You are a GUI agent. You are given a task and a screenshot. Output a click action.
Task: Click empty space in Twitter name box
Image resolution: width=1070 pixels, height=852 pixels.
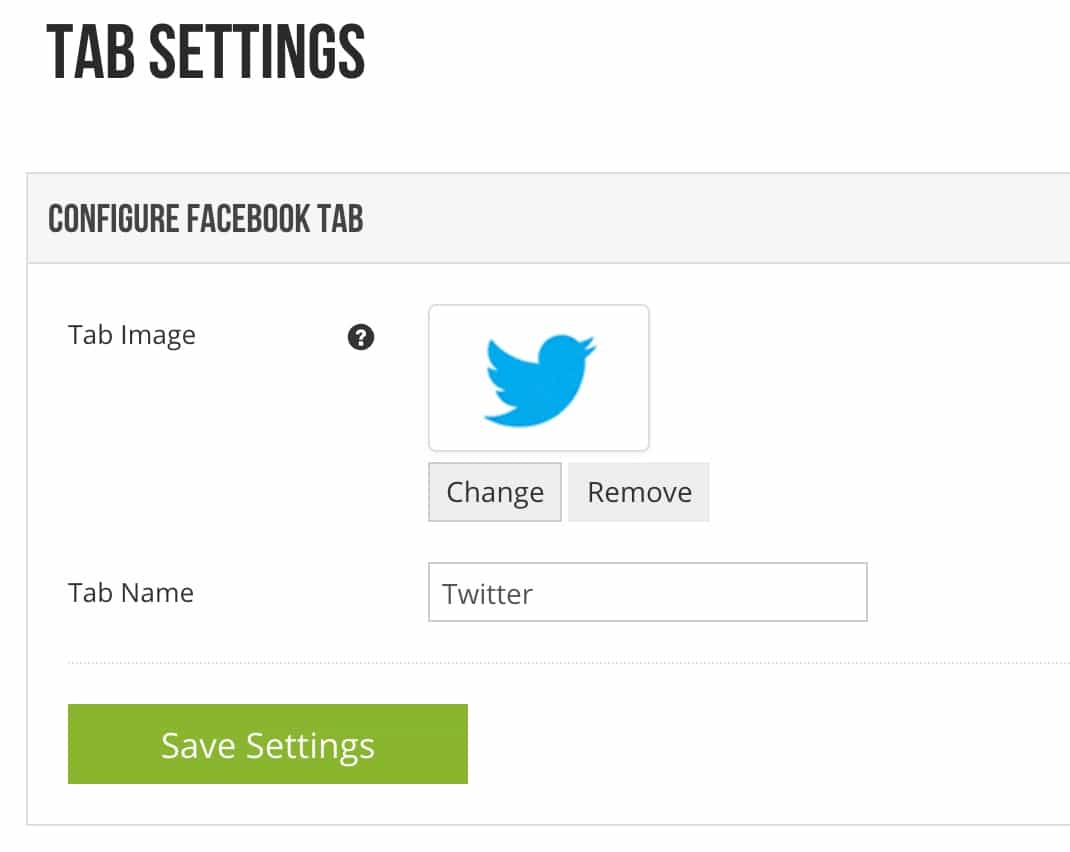703,592
